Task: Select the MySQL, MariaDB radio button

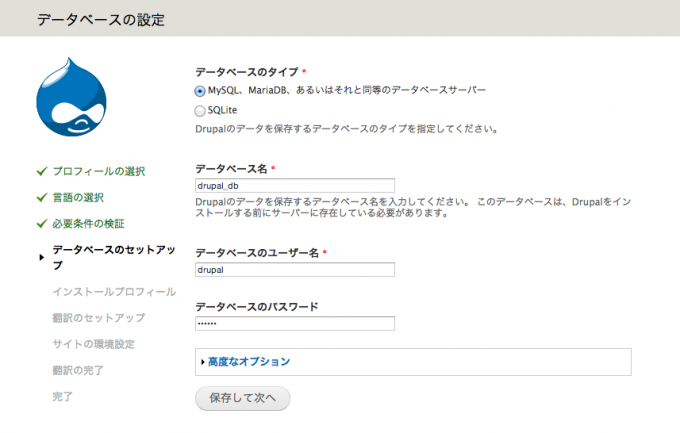Action: [200, 90]
